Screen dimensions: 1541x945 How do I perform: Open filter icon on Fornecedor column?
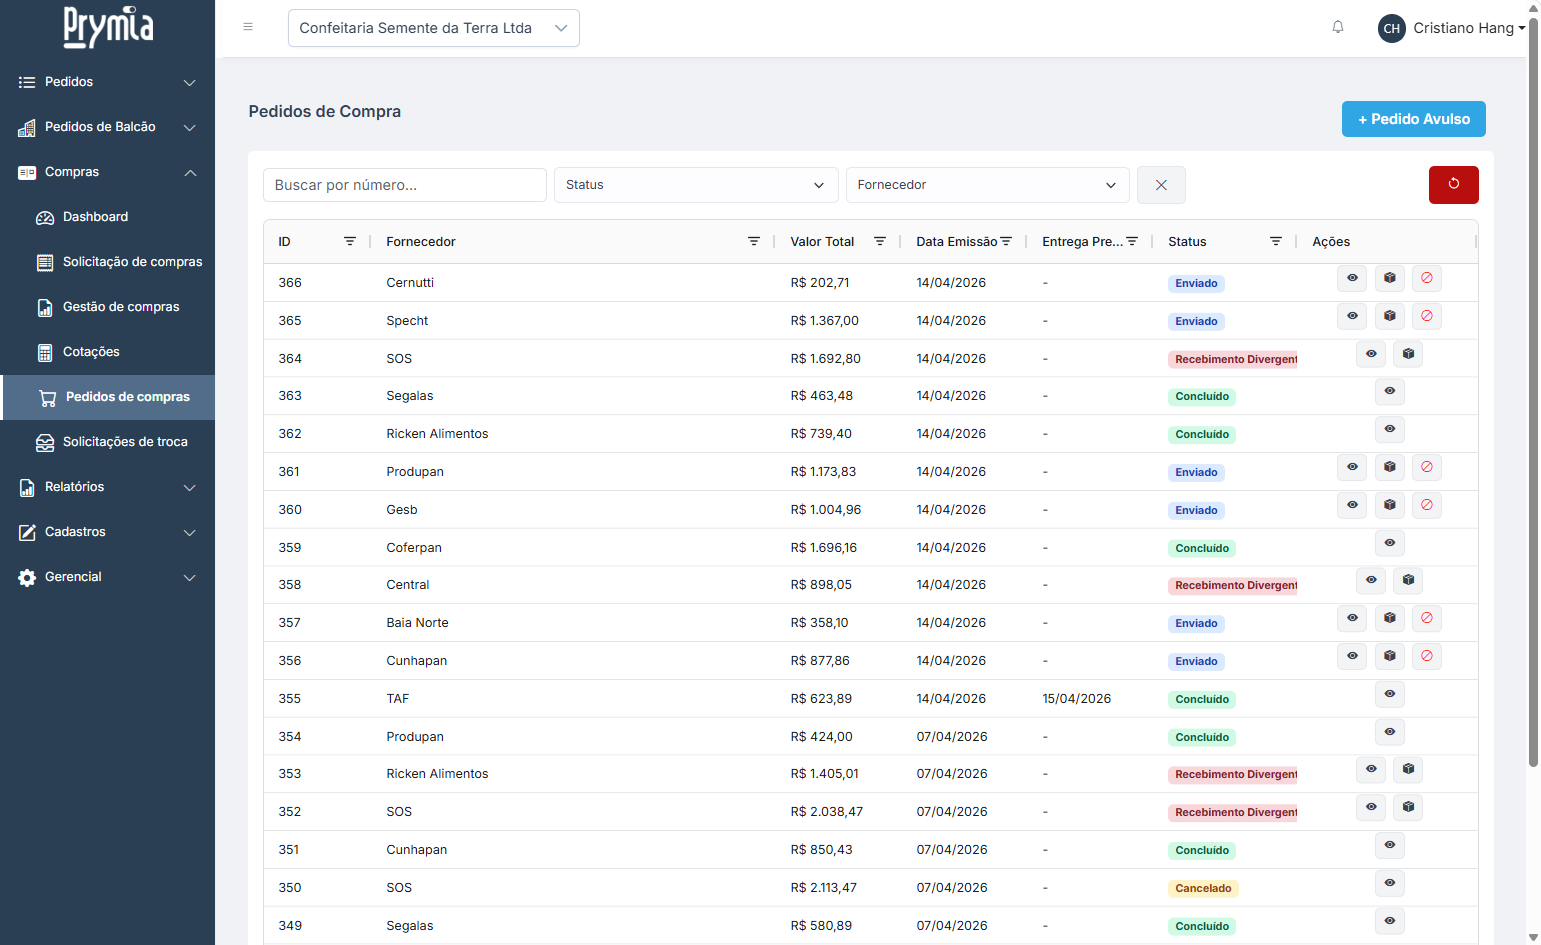(x=754, y=242)
